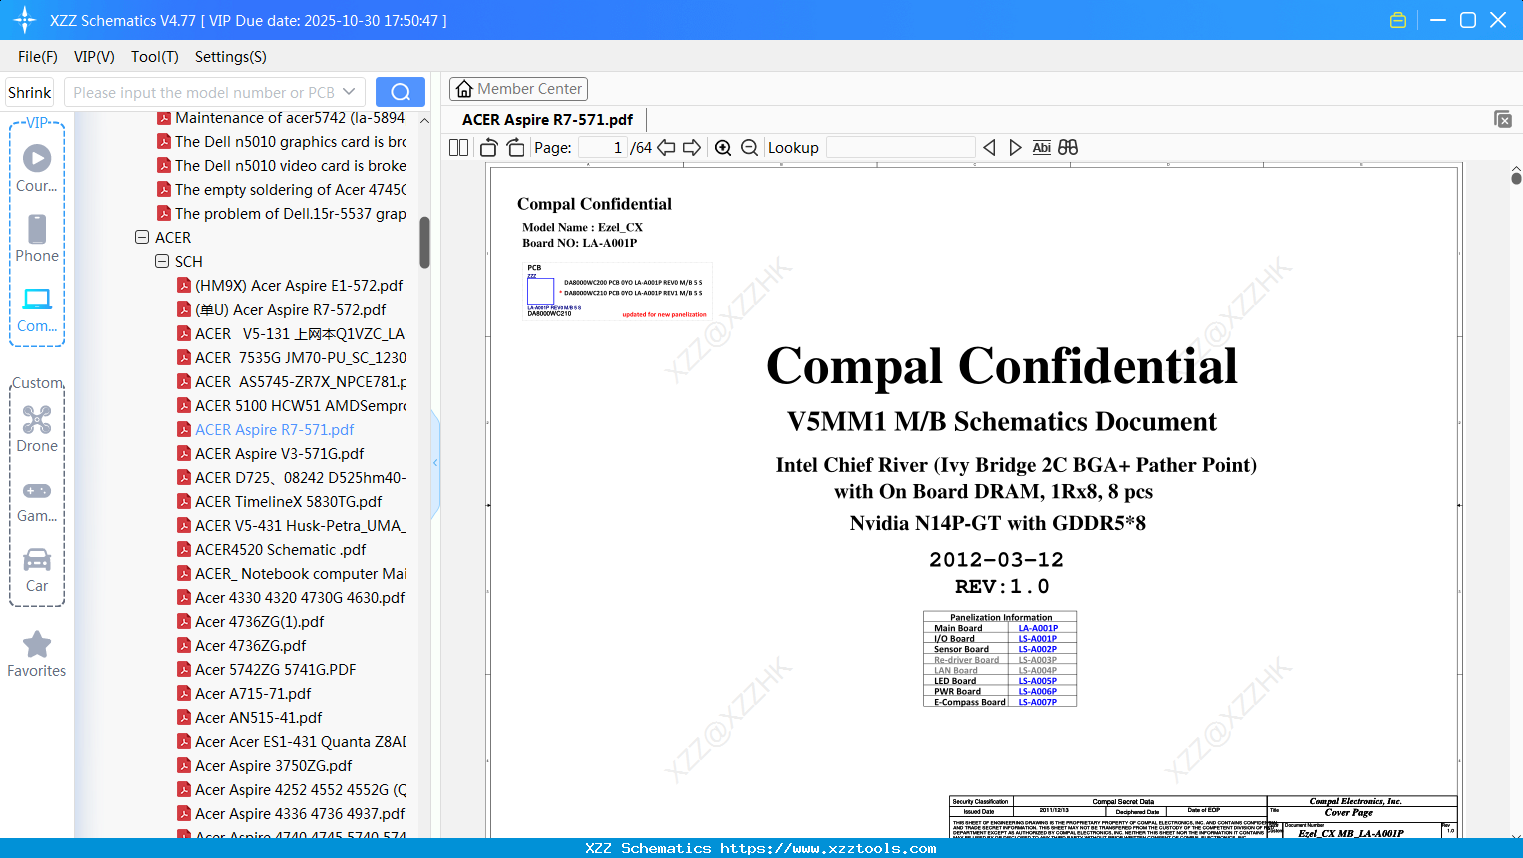The image size is (1523, 858).
Task: Jump to previous lookup result
Action: pos(989,148)
